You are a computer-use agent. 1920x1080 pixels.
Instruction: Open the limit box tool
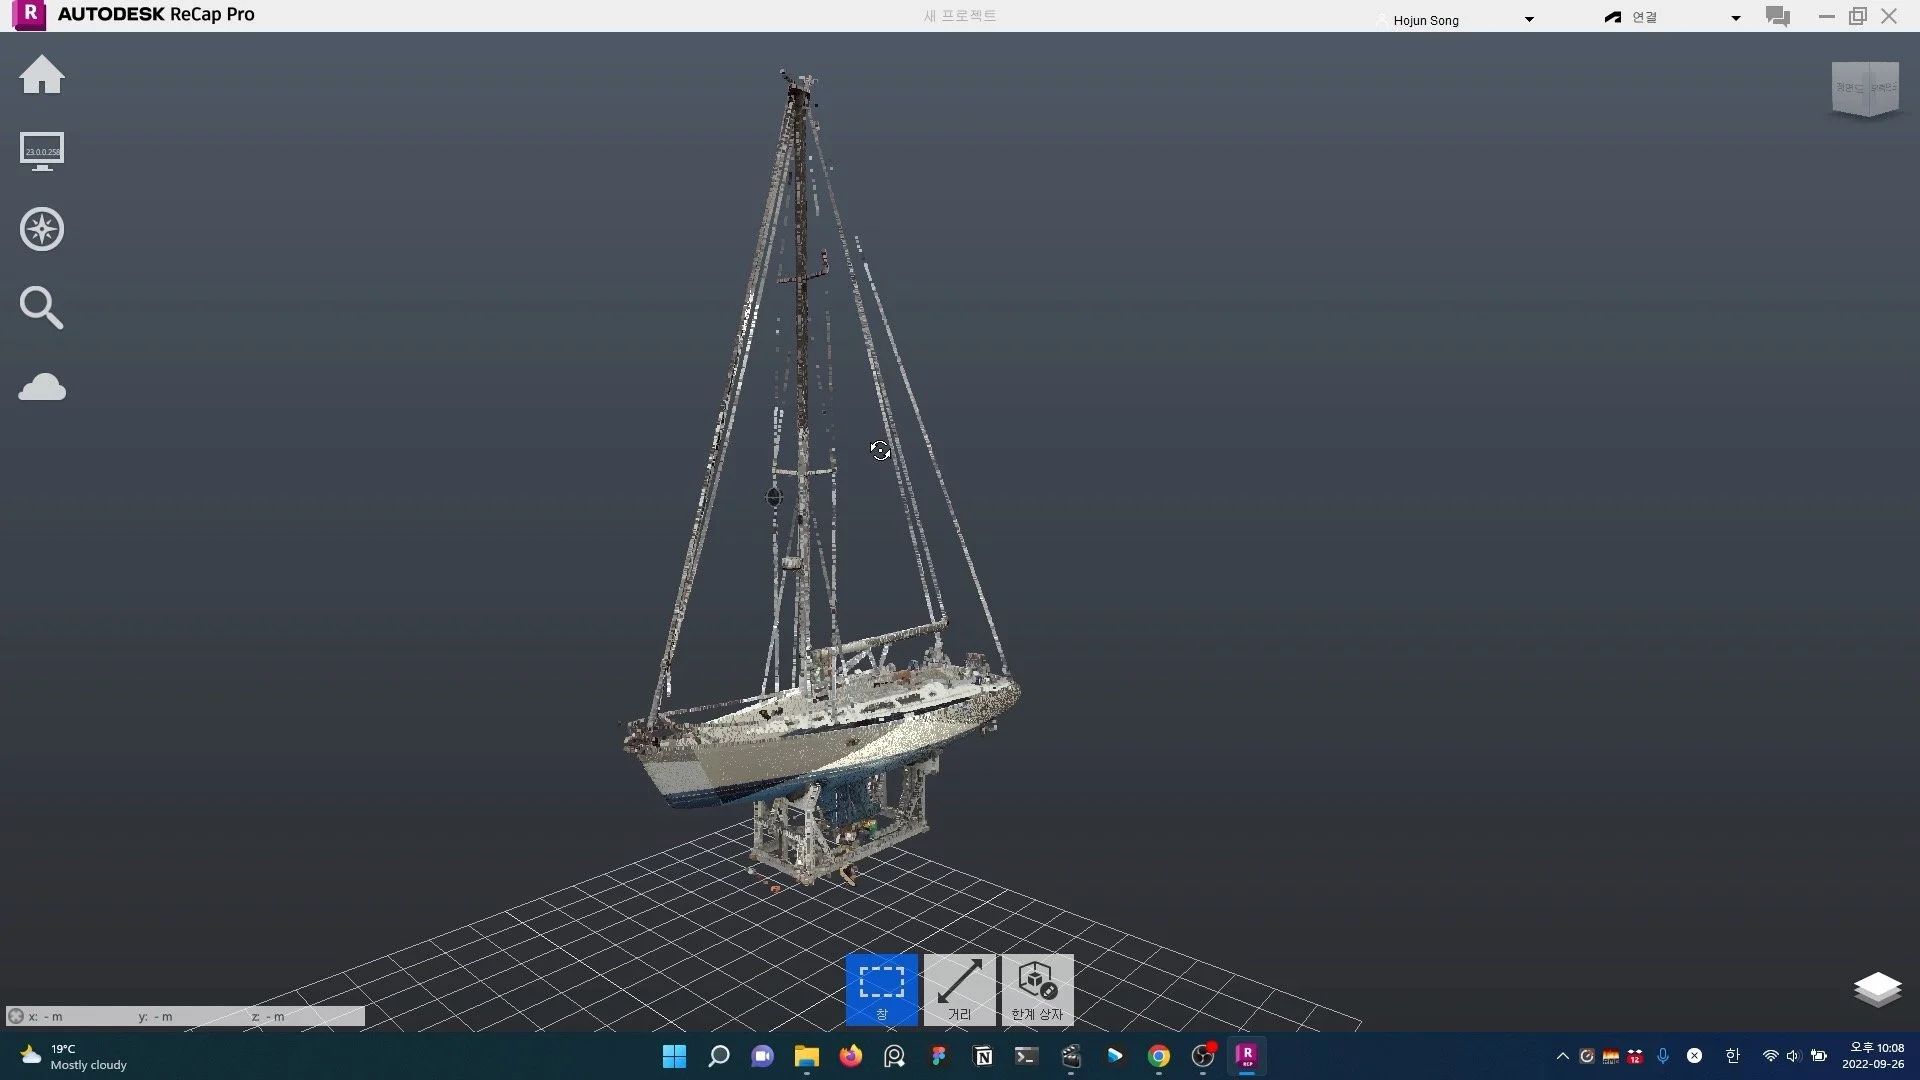click(x=1037, y=989)
